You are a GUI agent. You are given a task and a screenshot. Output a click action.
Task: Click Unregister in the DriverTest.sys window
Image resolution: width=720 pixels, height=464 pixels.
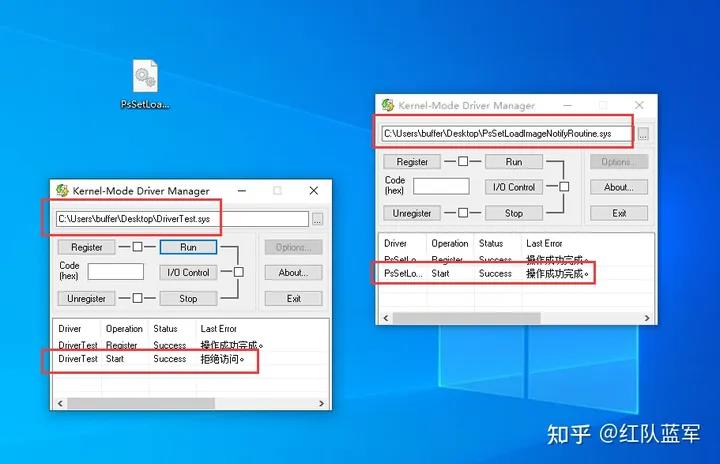[x=86, y=299]
